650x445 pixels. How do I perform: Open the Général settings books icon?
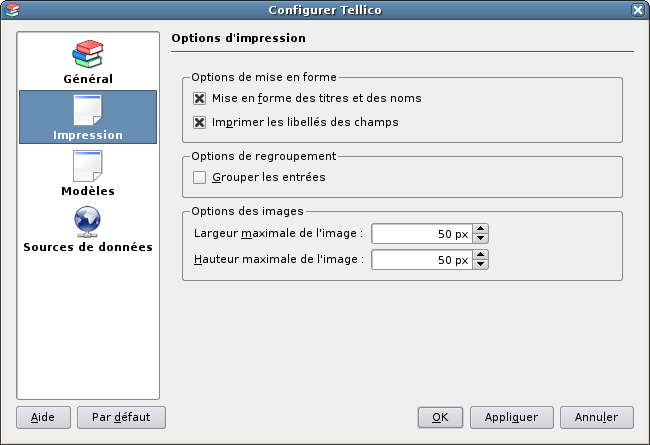pyautogui.click(x=87, y=54)
